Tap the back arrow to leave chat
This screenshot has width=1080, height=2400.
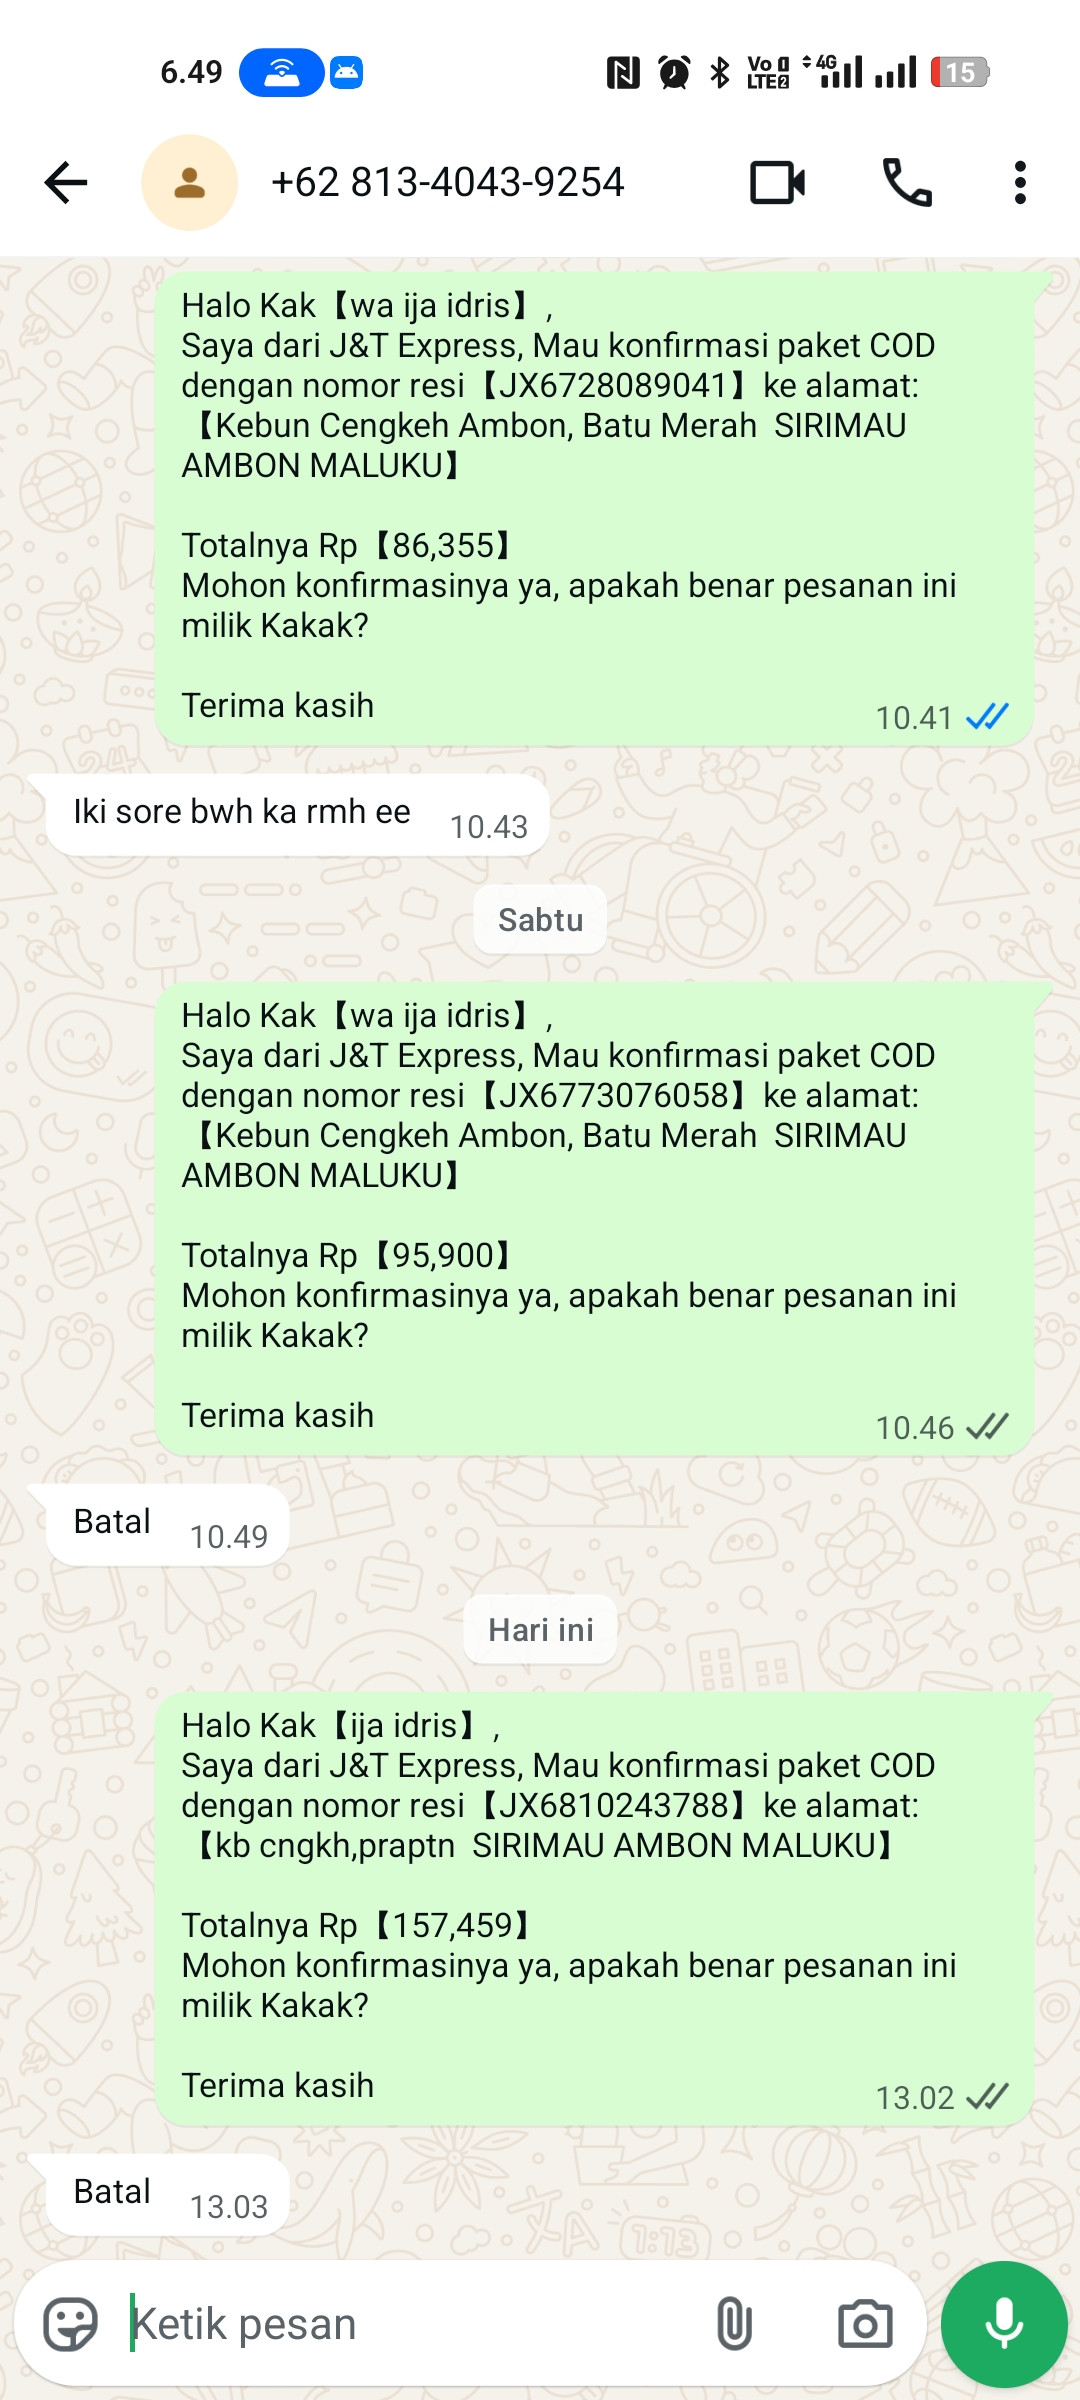66,183
